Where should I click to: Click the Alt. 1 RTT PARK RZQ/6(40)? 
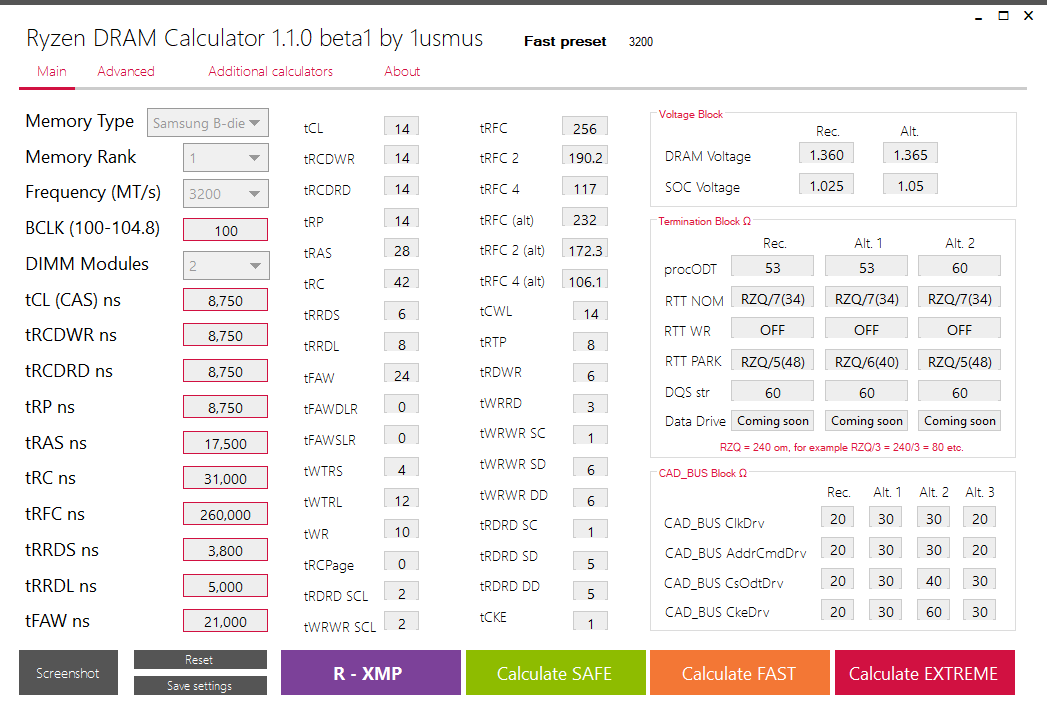point(867,361)
